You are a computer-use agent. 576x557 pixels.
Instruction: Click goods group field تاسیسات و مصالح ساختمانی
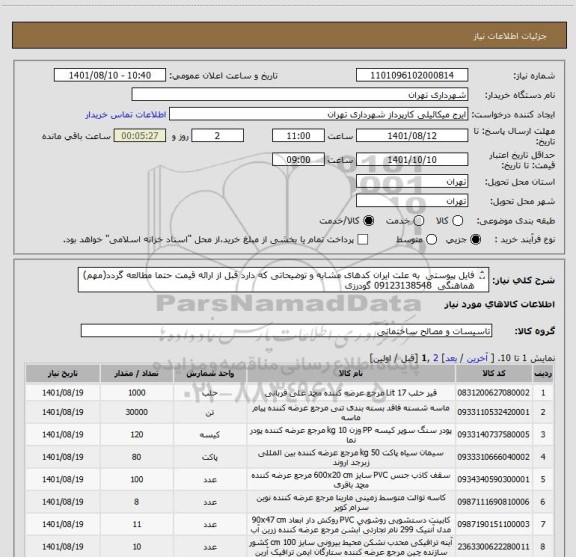tap(286, 331)
